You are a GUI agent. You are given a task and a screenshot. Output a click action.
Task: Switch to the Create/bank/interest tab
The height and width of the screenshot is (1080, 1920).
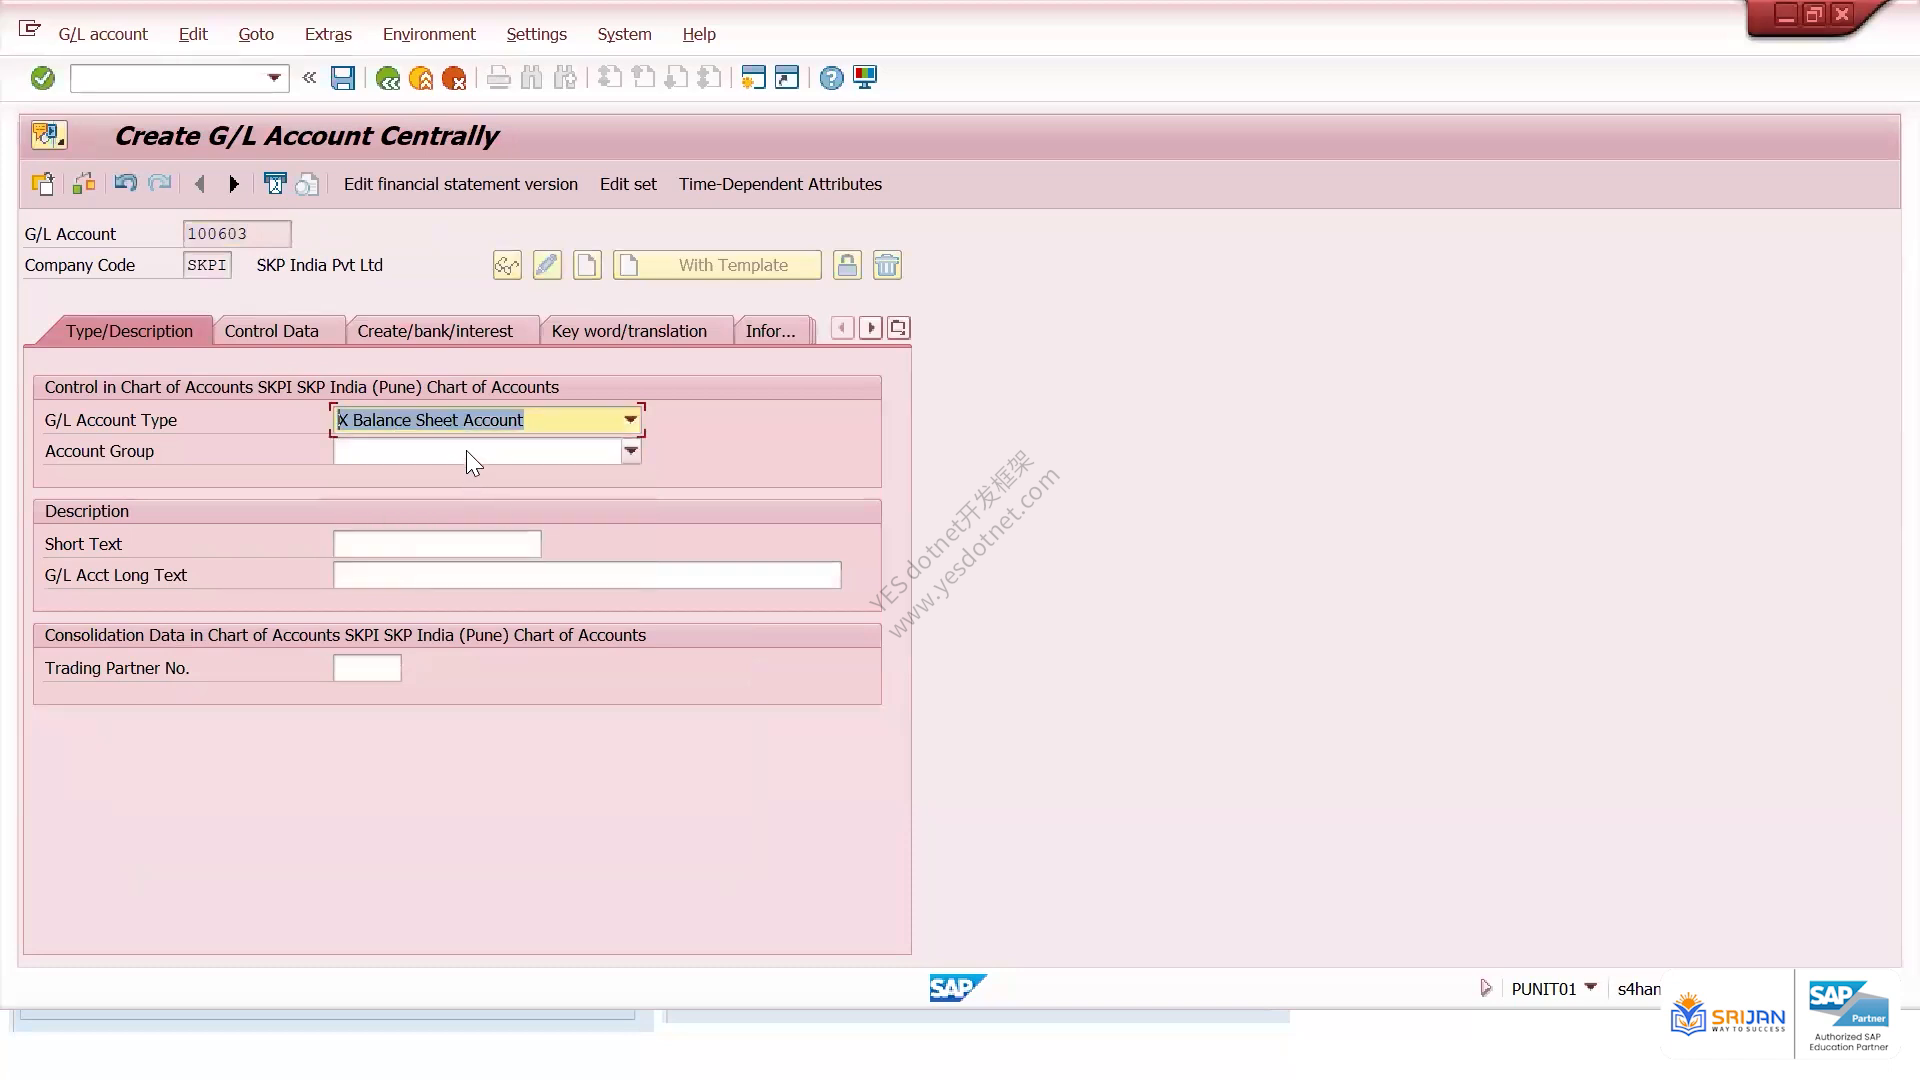click(x=435, y=331)
